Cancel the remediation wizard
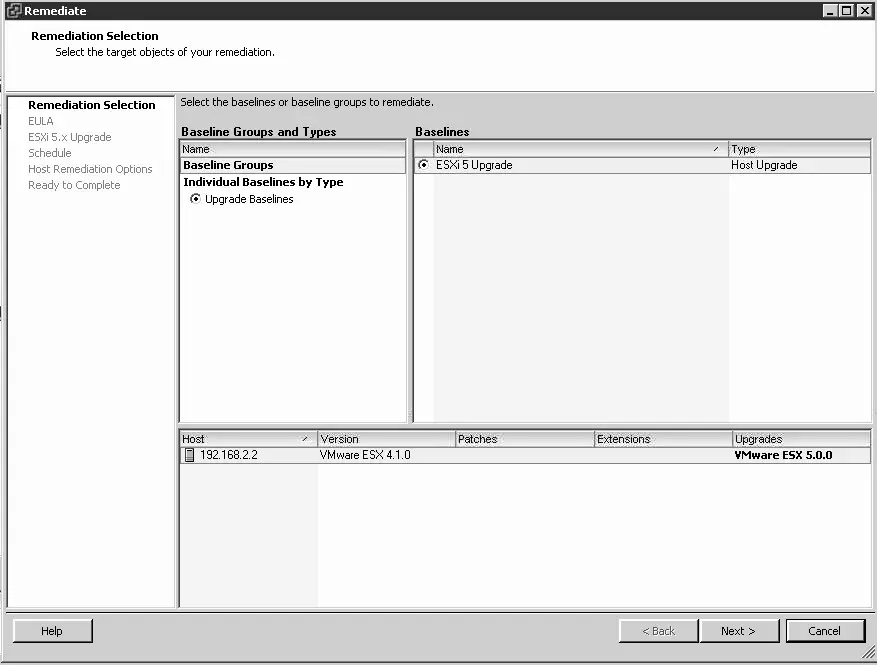 pyautogui.click(x=825, y=631)
